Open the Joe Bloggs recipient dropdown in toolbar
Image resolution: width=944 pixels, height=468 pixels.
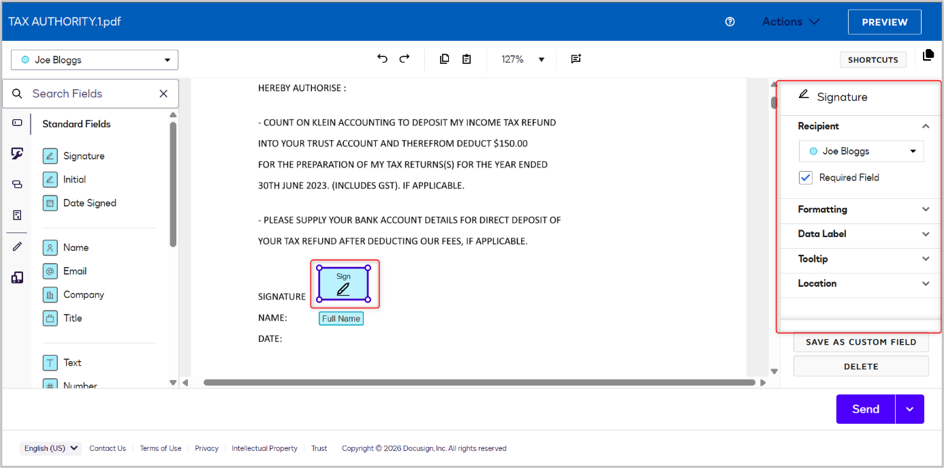pyautogui.click(x=95, y=60)
